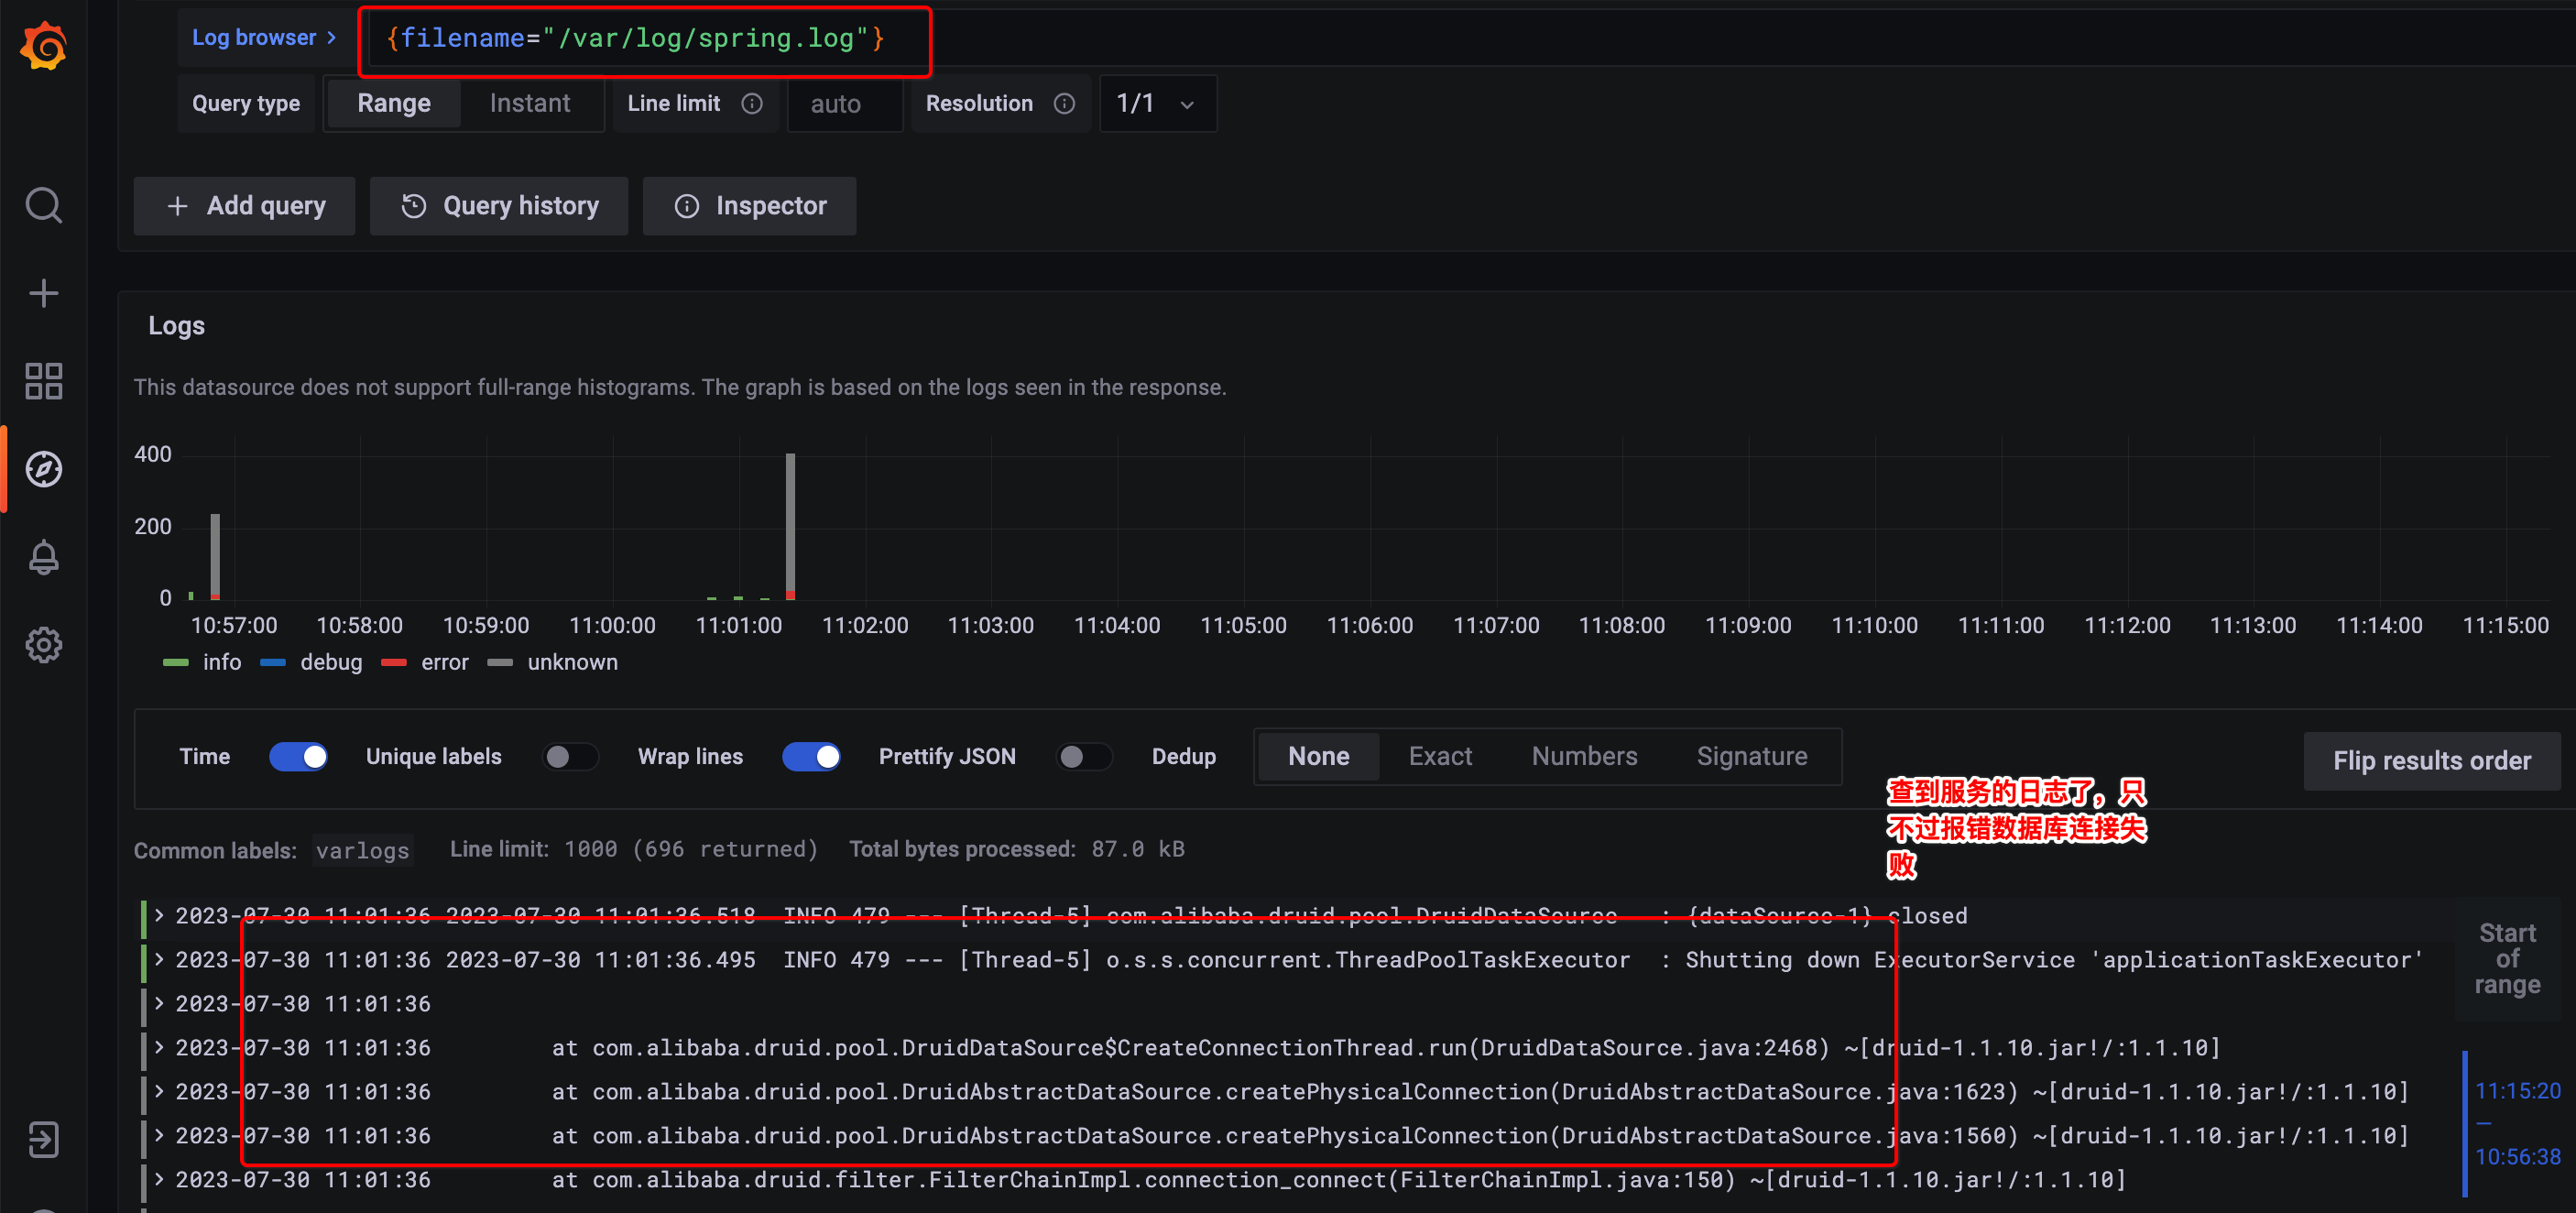
Task: Click the Resolution info icon
Action: pyautogui.click(x=1064, y=104)
